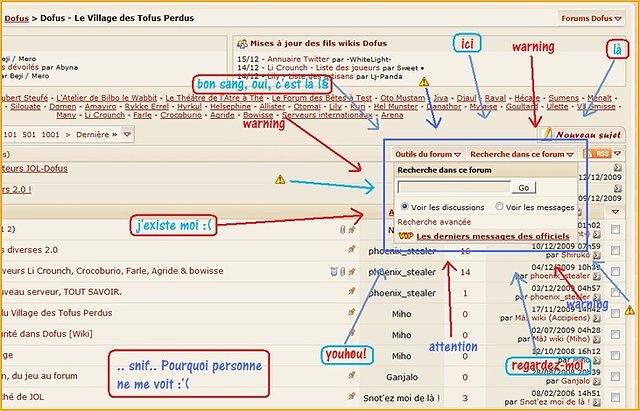Open Recherche avancée link
This screenshot has height=411, width=640.
432,221
